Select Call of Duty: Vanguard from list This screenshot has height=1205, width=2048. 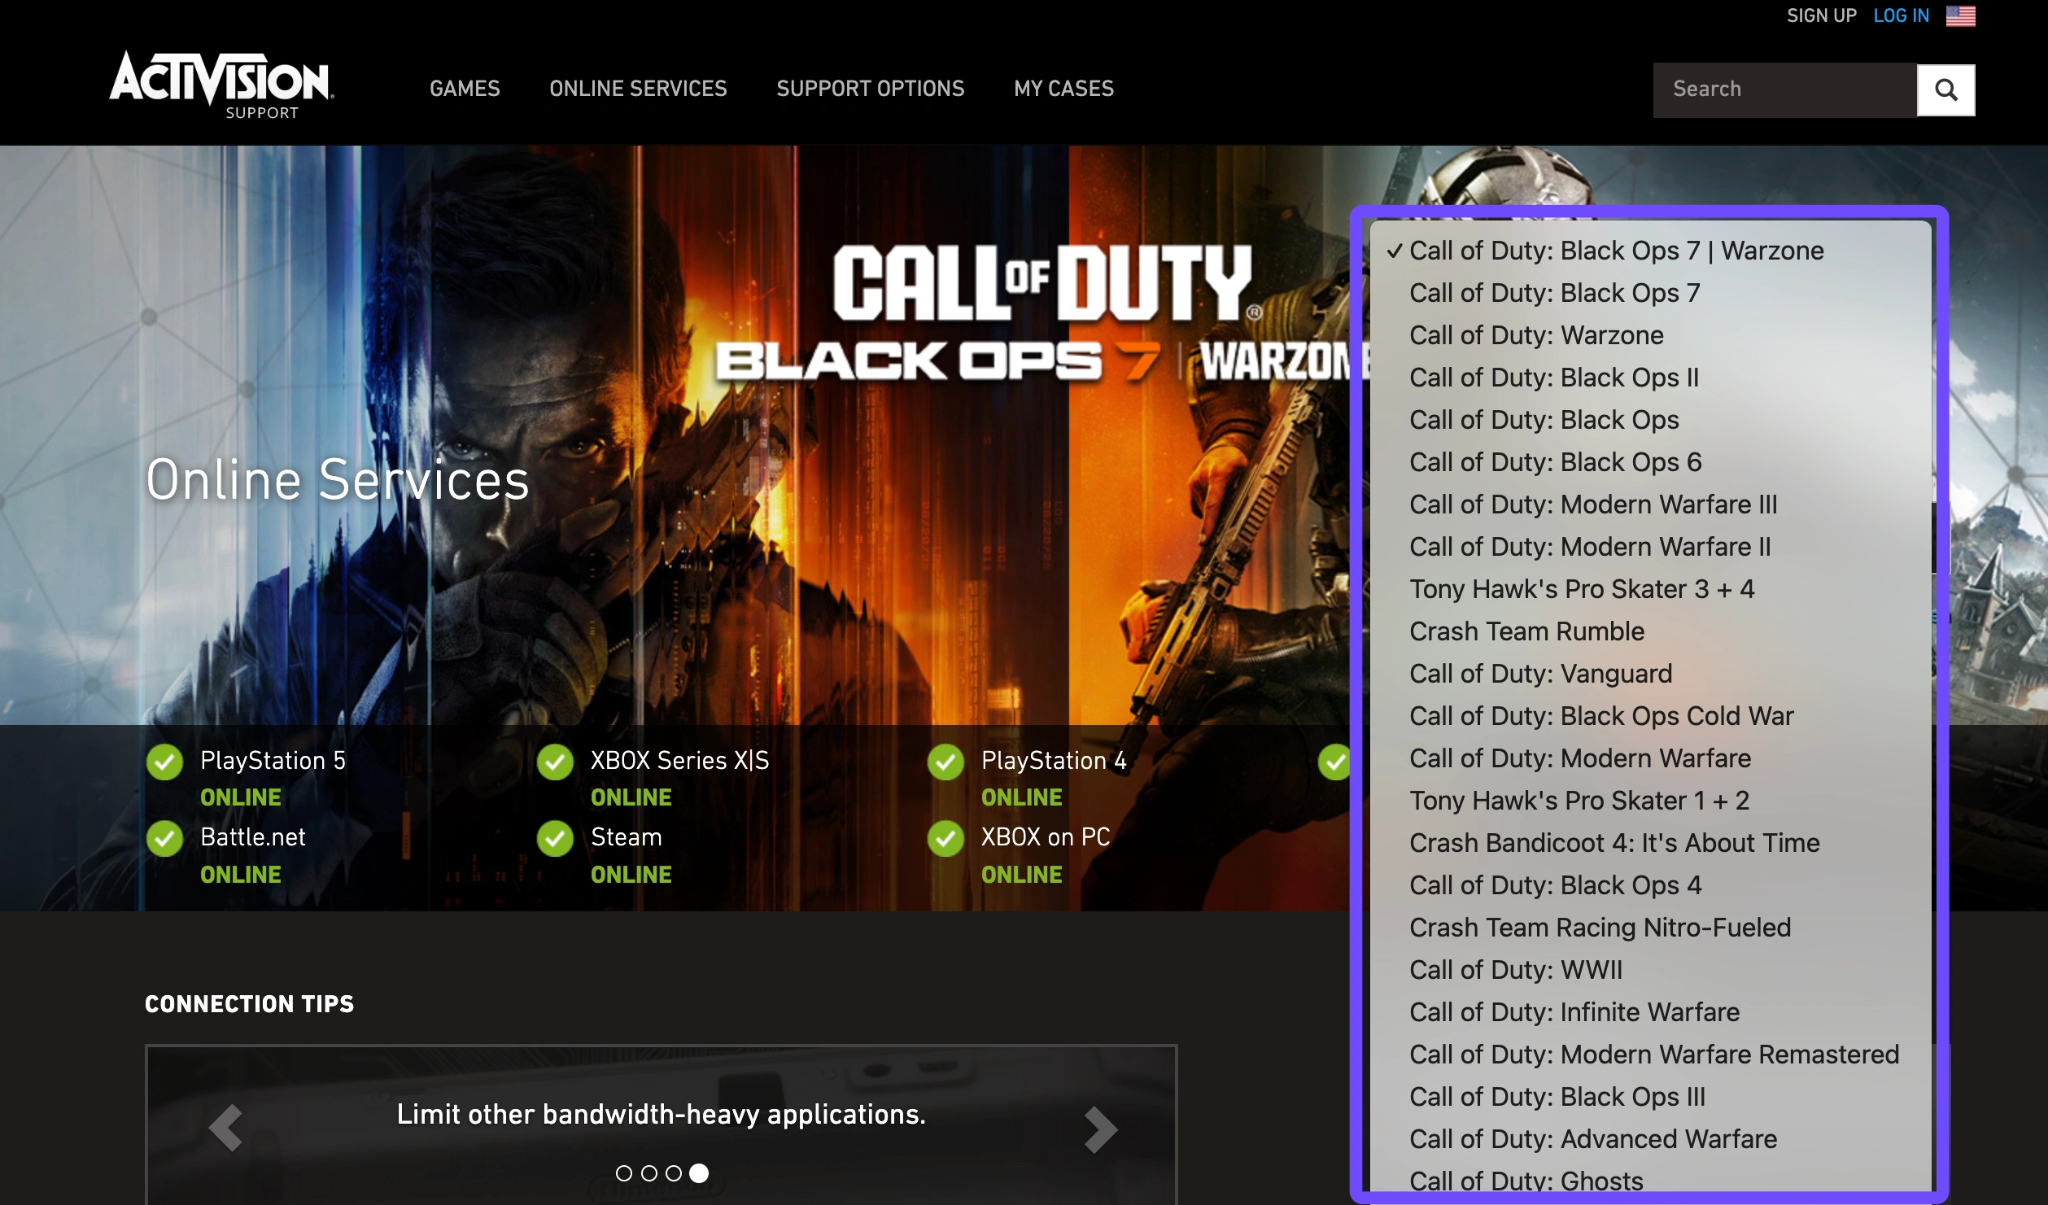(1651, 674)
